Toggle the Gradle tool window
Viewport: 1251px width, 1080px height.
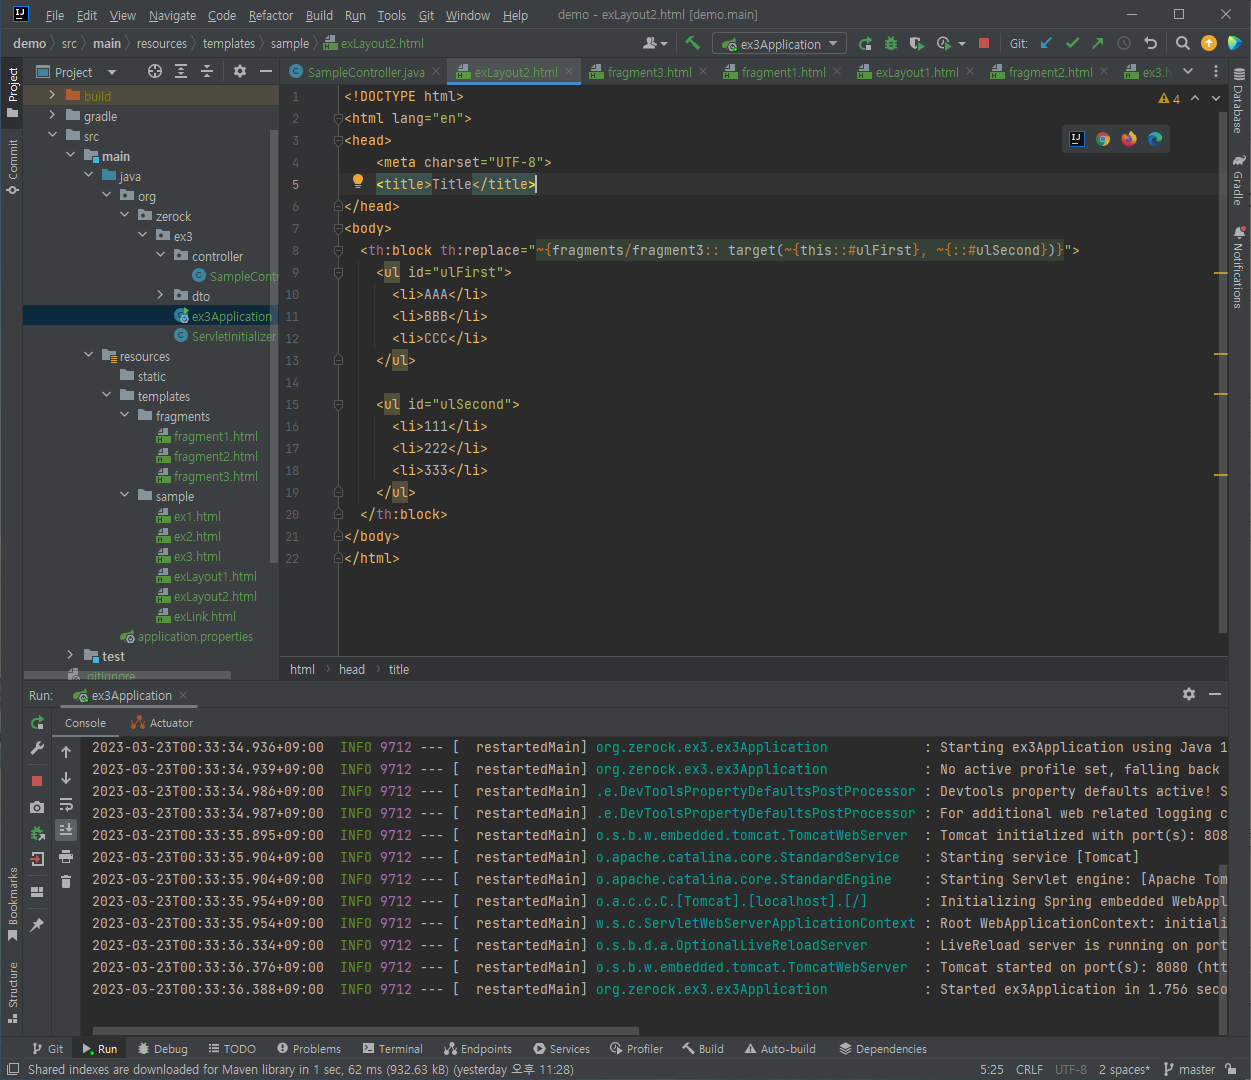click(1239, 180)
